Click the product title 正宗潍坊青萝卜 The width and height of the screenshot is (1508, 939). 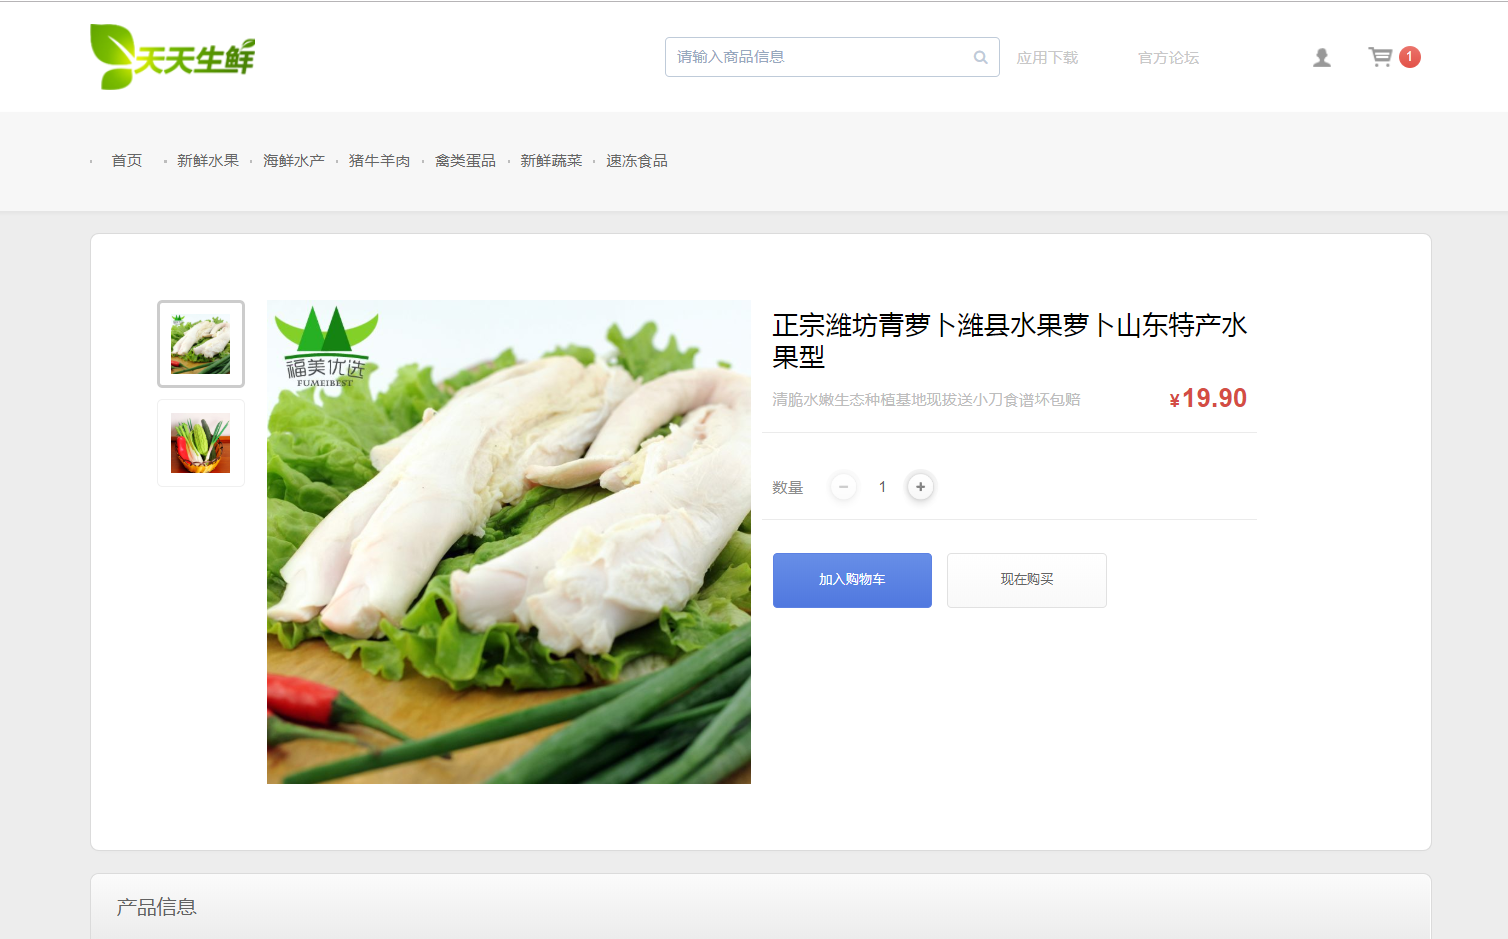click(1010, 340)
